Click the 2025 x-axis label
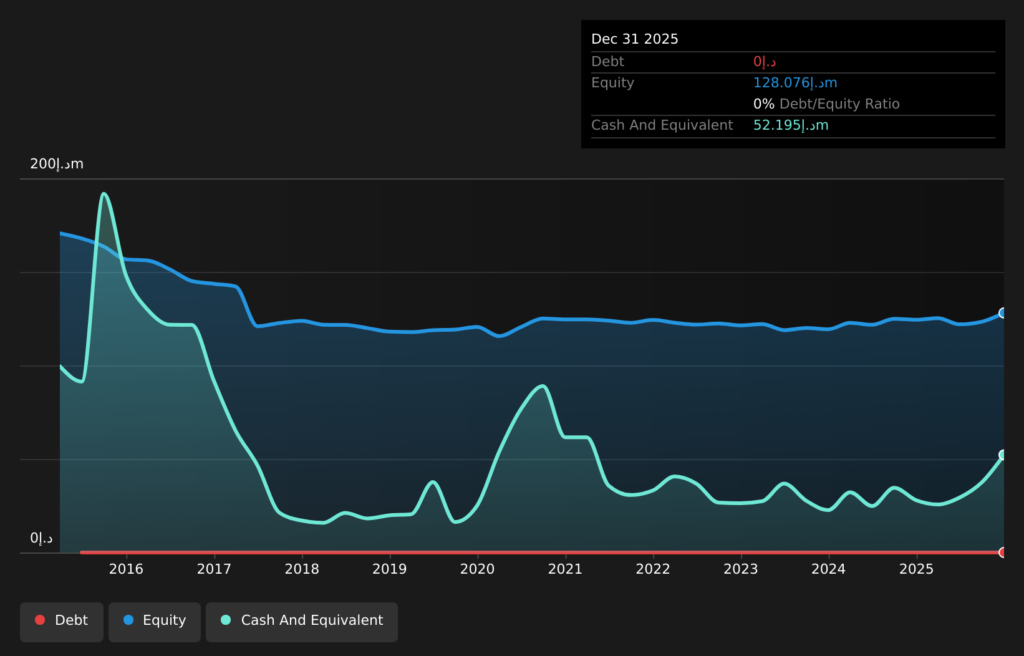The width and height of the screenshot is (1024, 656). click(x=916, y=570)
